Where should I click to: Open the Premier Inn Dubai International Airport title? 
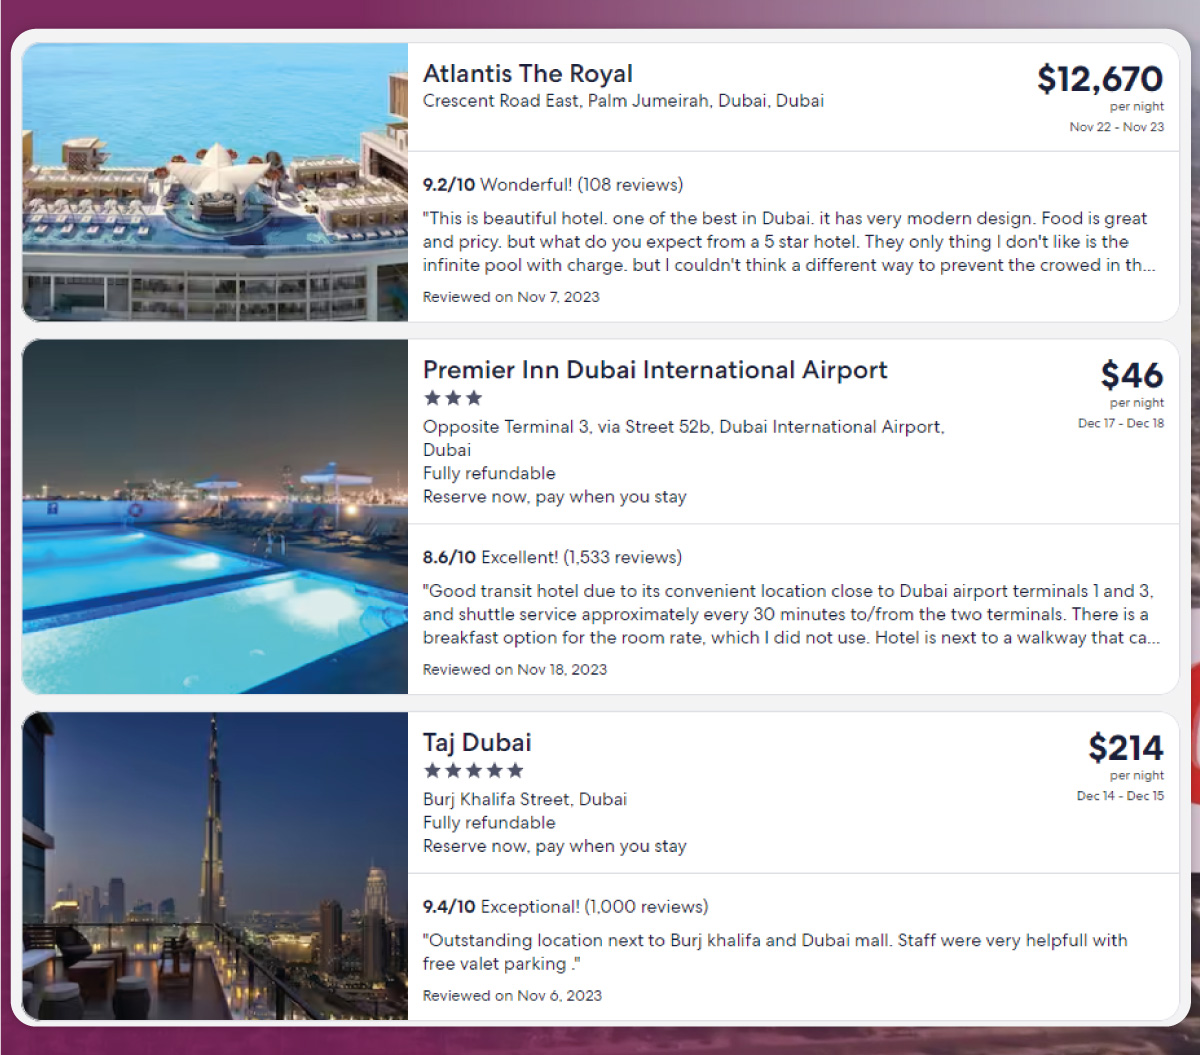655,370
